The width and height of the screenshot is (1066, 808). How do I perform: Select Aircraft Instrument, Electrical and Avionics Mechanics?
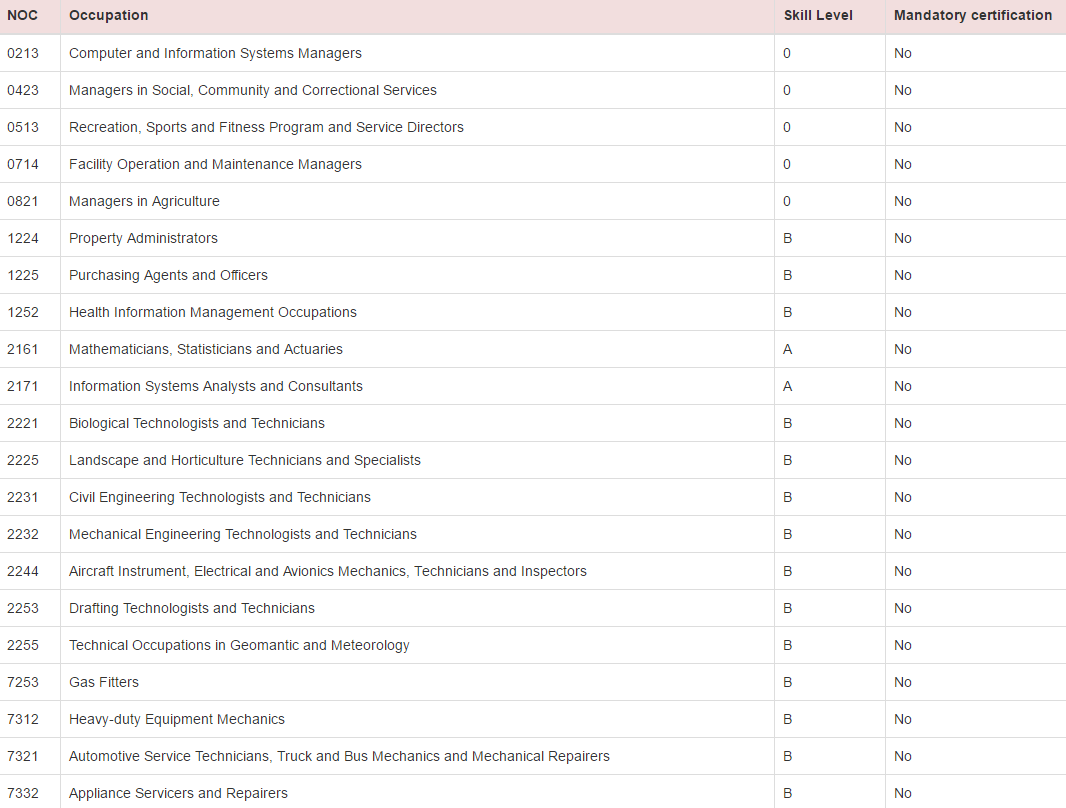[327, 571]
